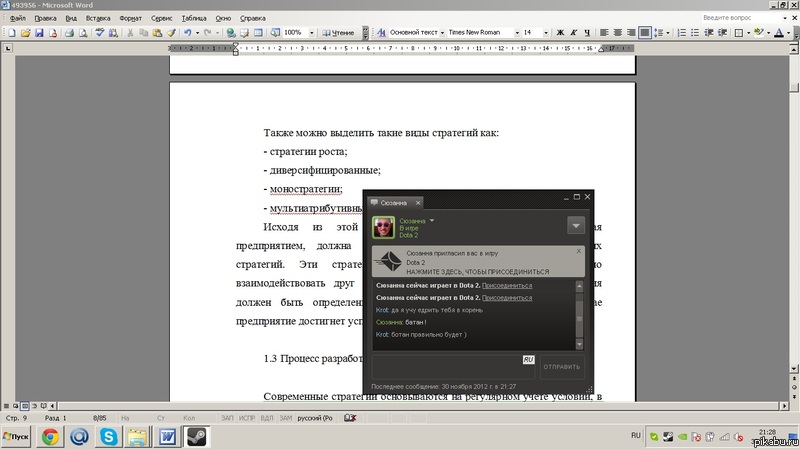Open the Styles and Formatting pane
800x449 pixels.
coord(381,33)
